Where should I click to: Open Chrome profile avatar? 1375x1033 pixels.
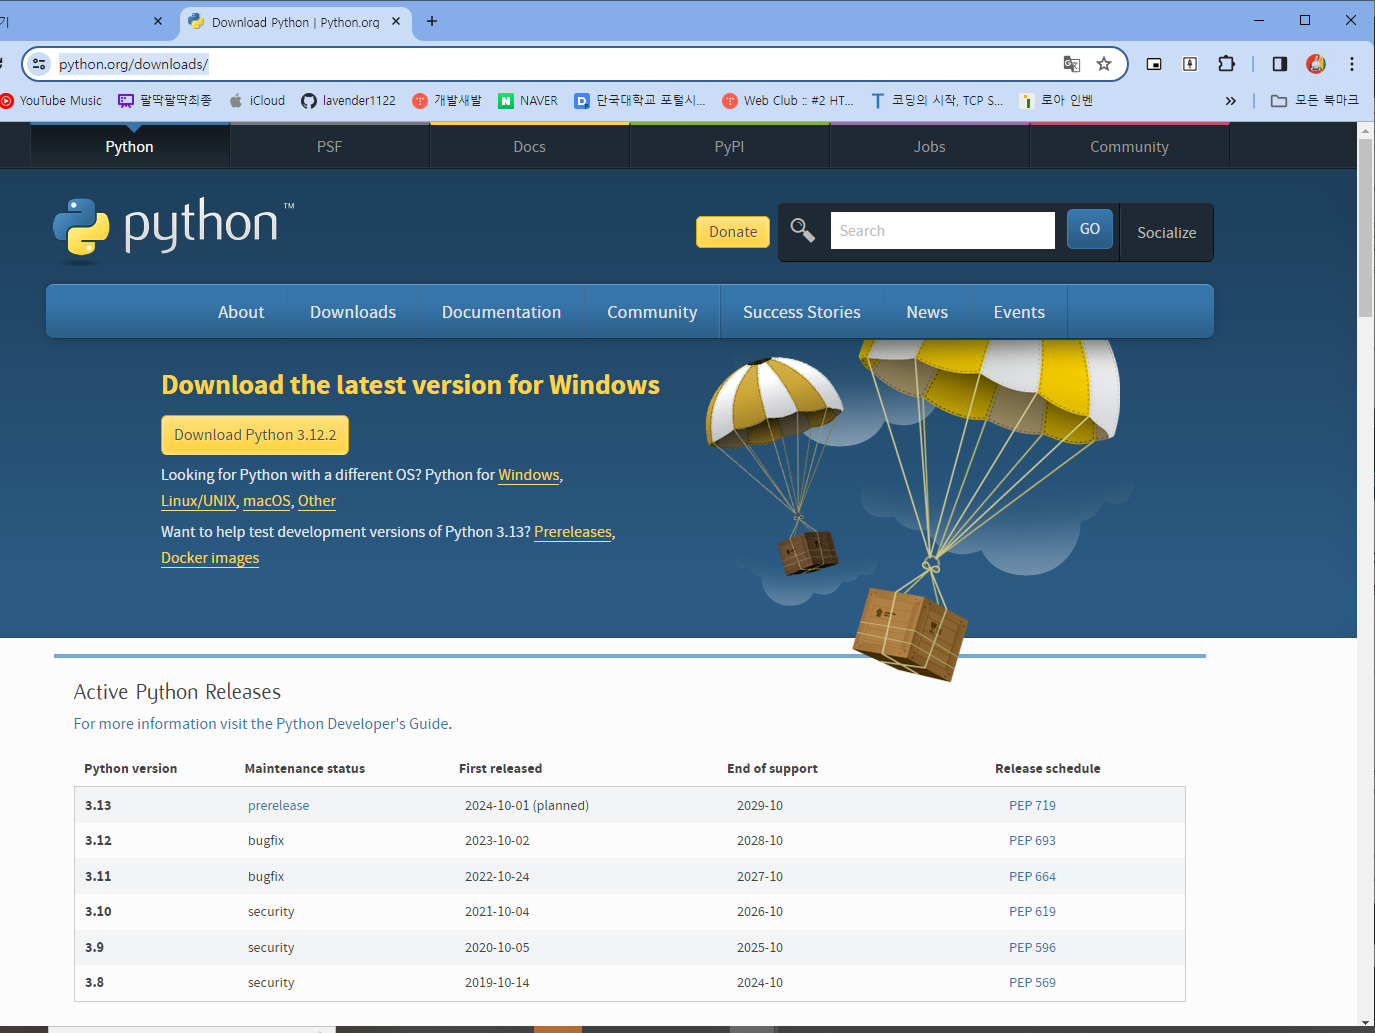[x=1316, y=64]
